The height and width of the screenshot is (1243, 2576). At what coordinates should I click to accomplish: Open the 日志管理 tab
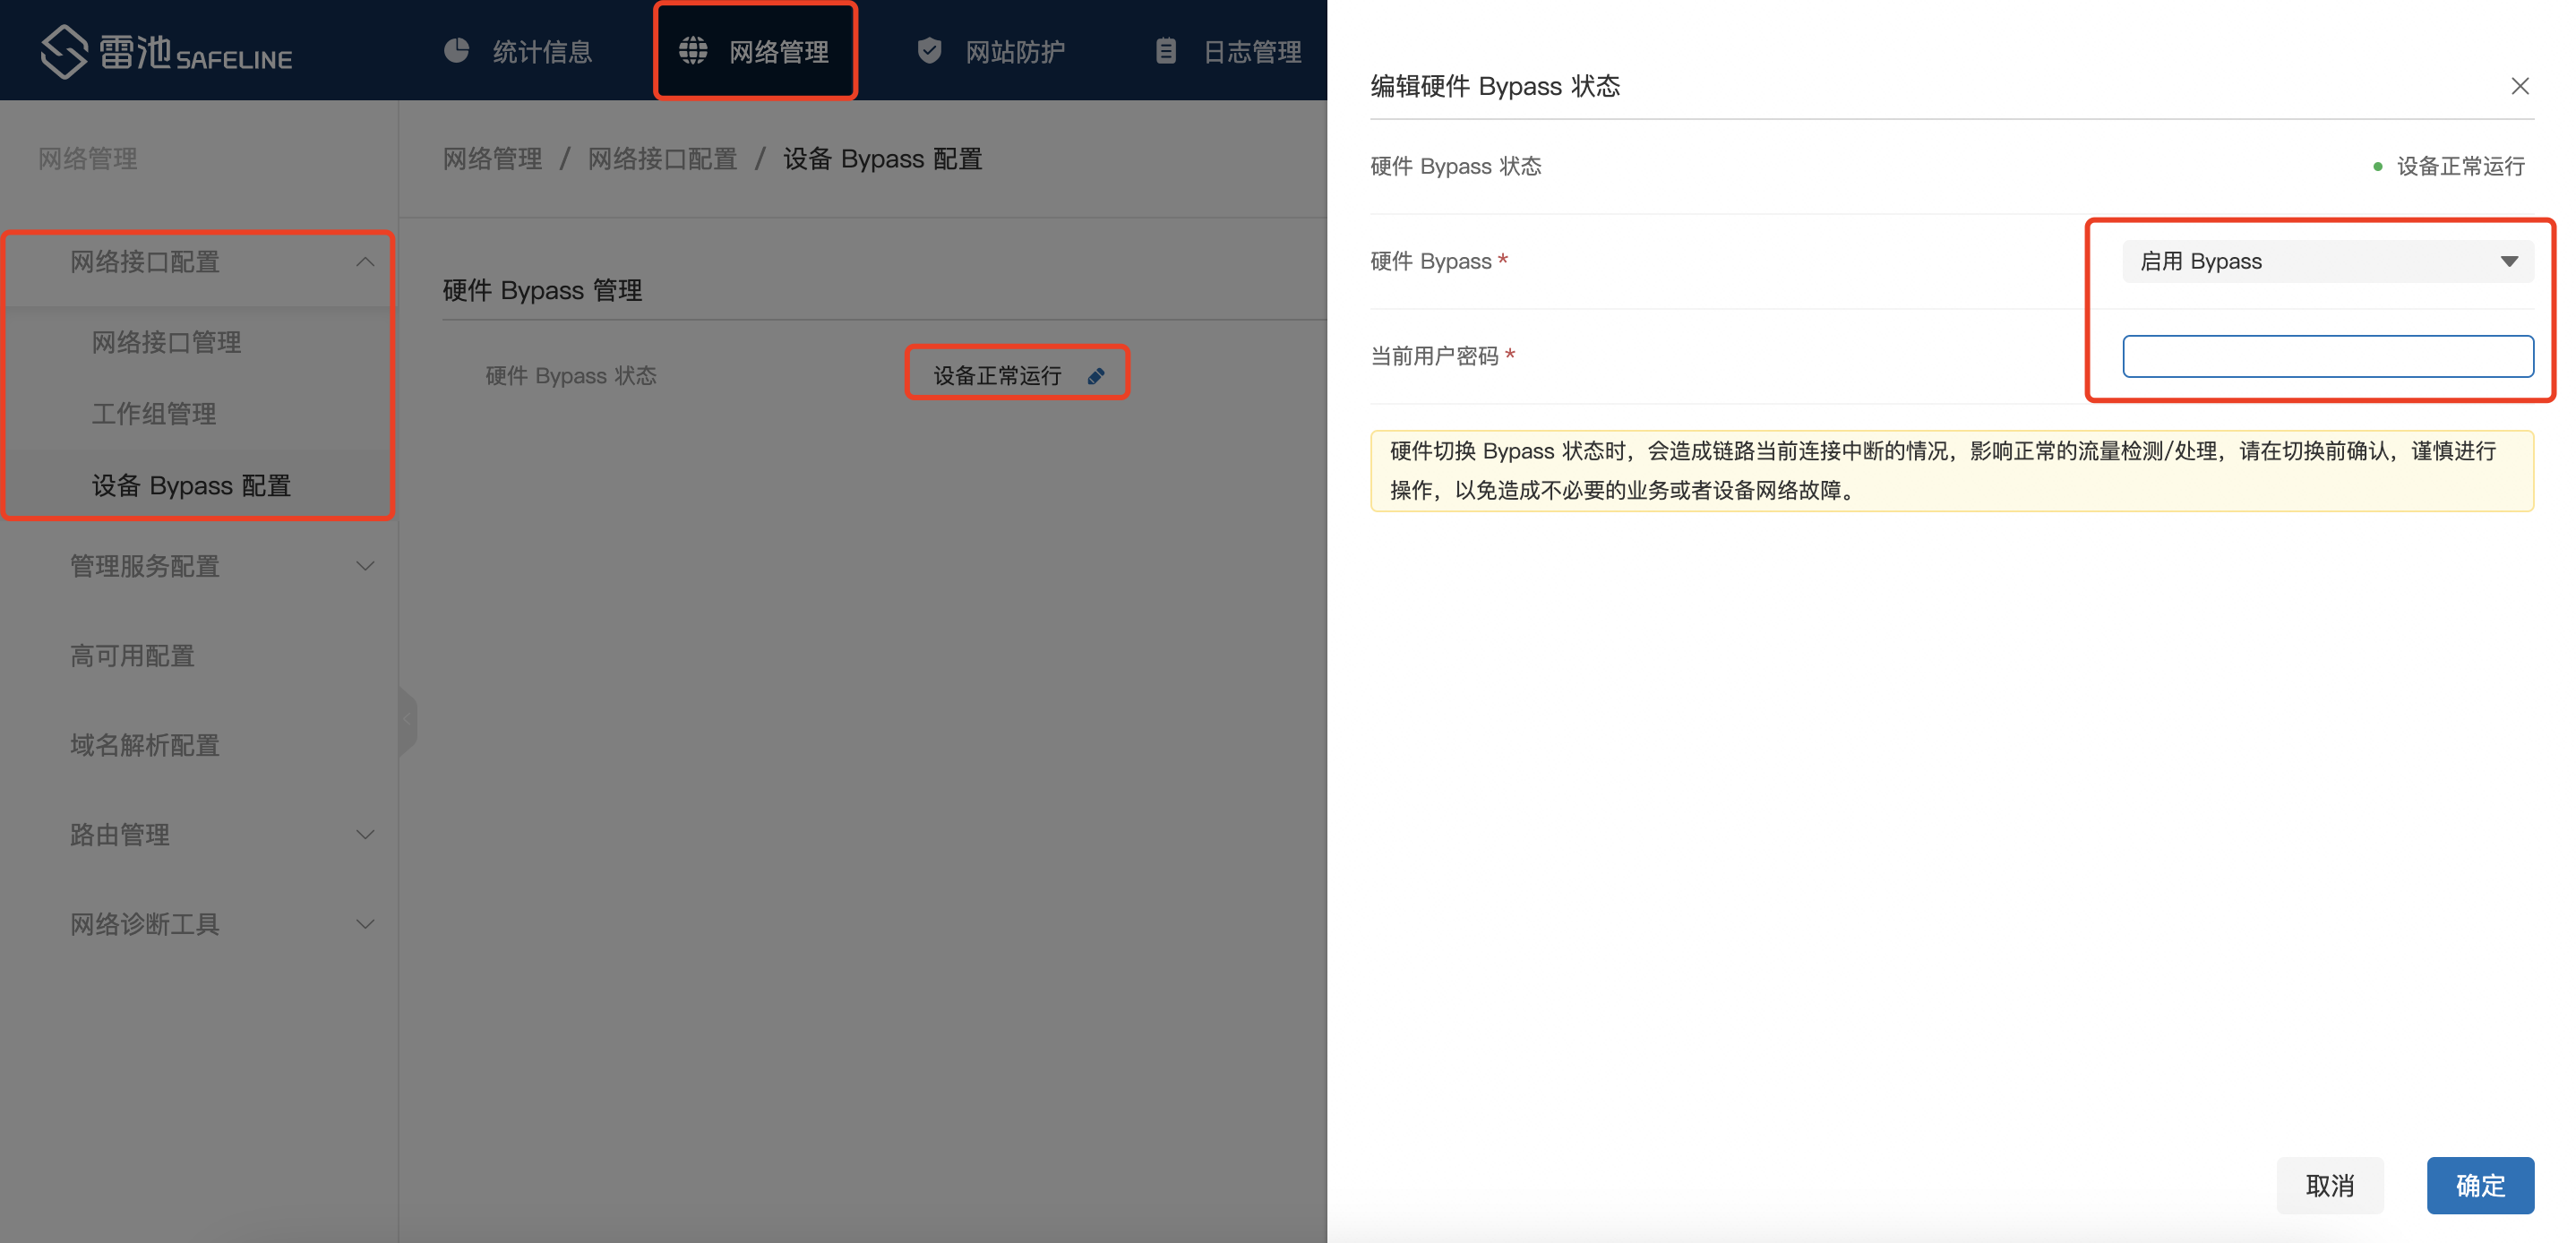(1251, 52)
